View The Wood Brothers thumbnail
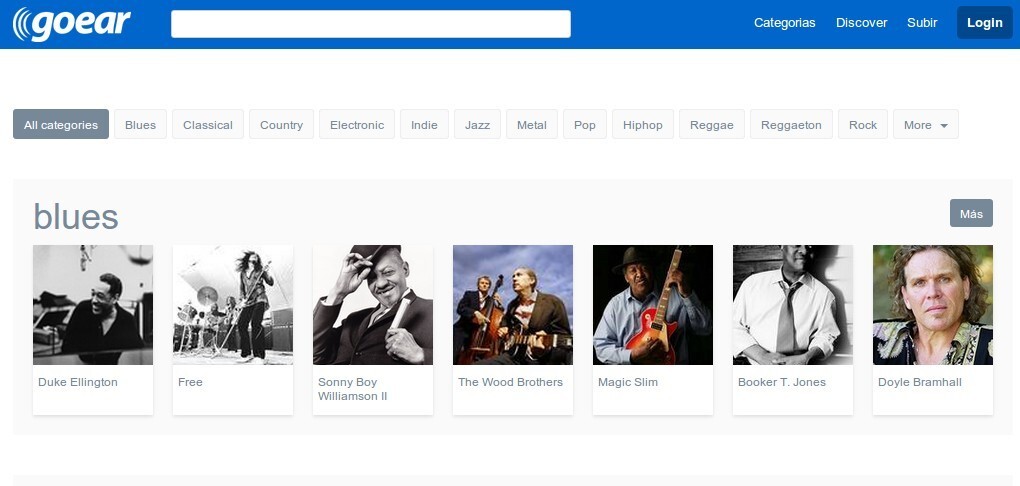Viewport: 1020px width, 486px height. (x=513, y=305)
